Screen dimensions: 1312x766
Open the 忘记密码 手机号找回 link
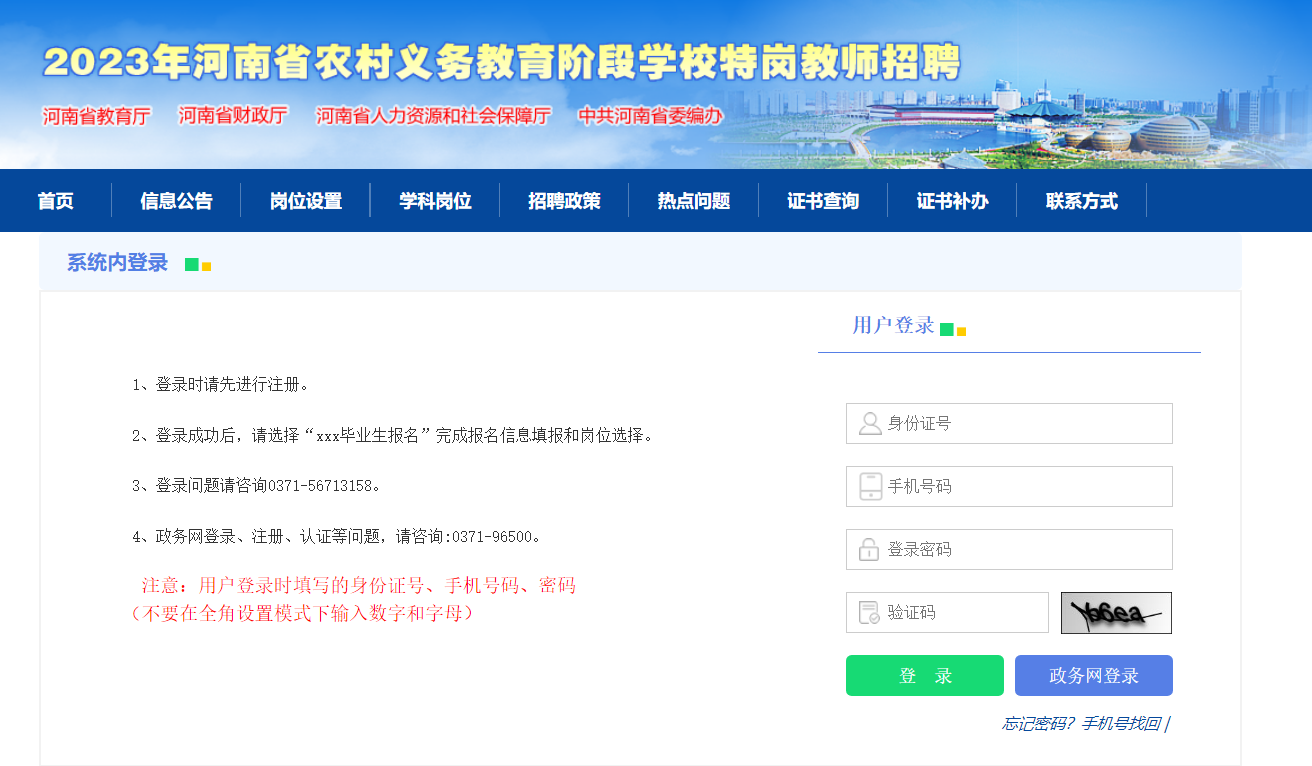1083,723
